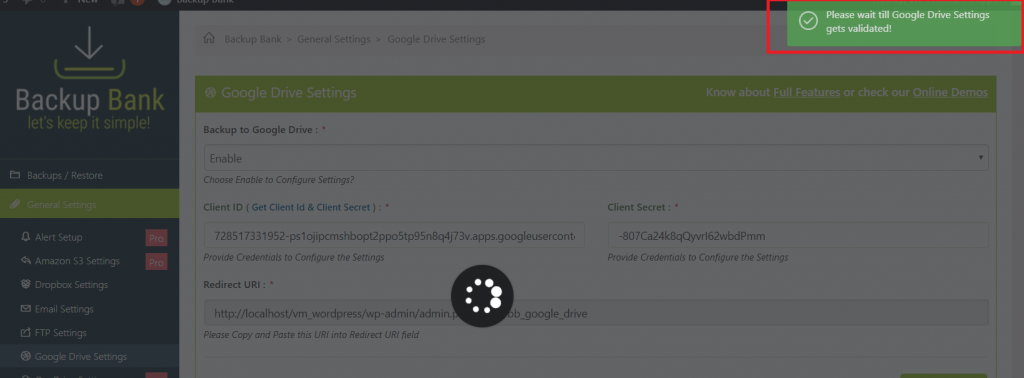Image resolution: width=1024 pixels, height=378 pixels.
Task: Click credentials hint under Client Secret field
Action: coord(698,257)
